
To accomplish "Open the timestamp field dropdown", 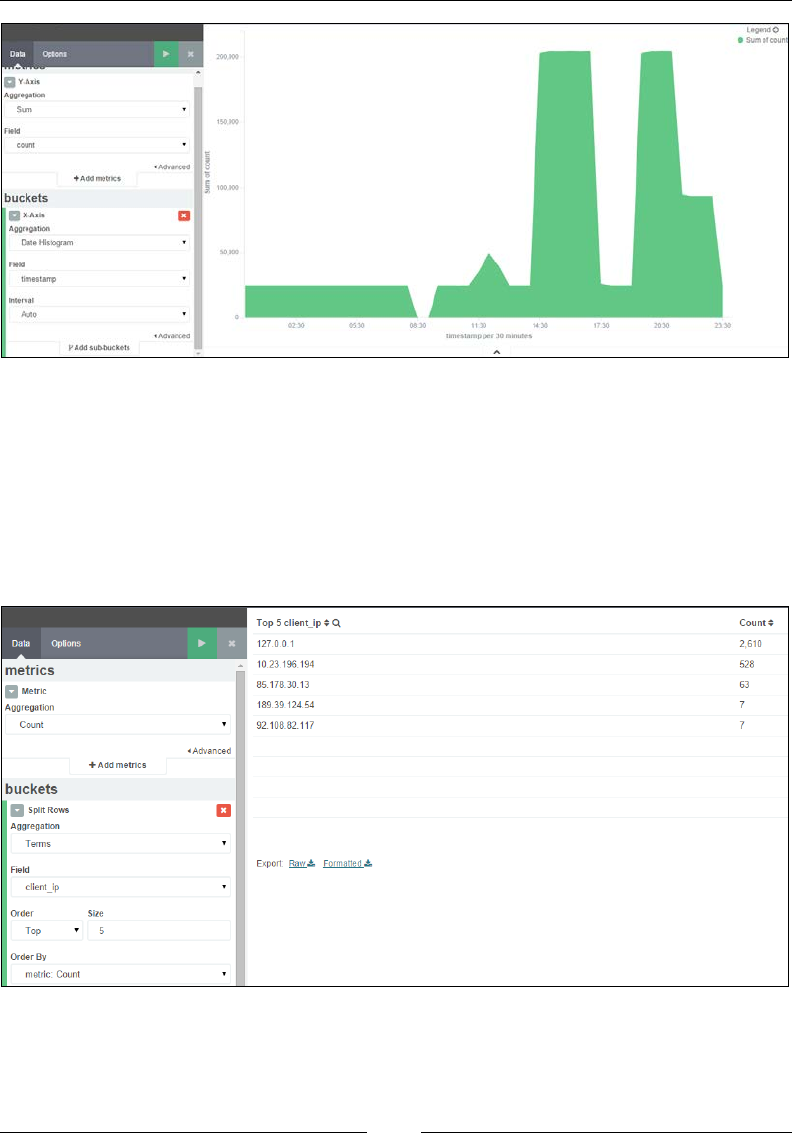I will [x=100, y=279].
